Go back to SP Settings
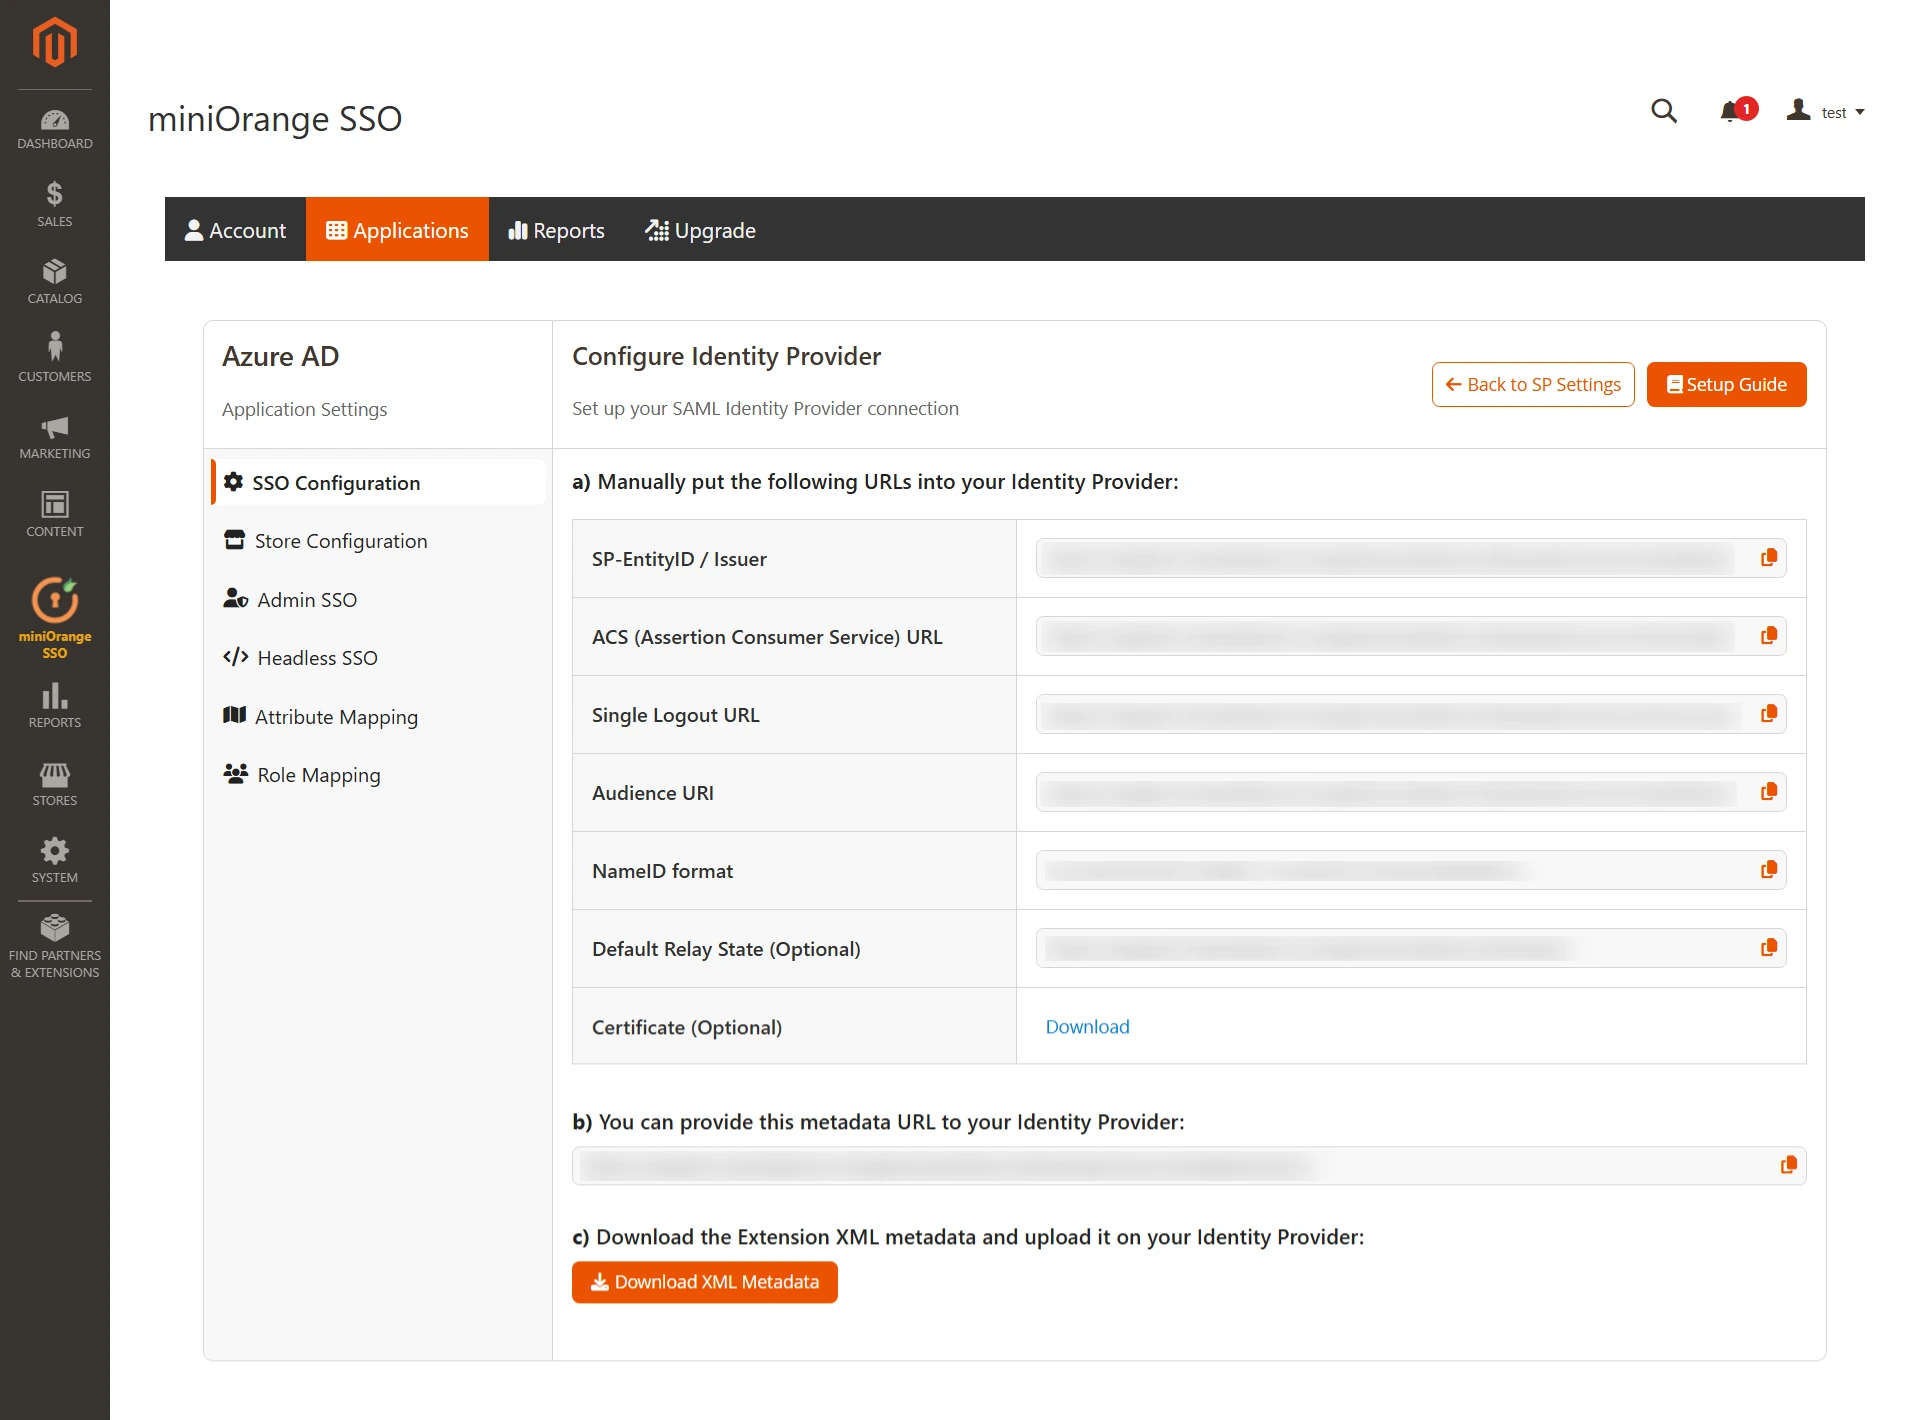Screen dimensions: 1918x1420 click(x=1532, y=384)
